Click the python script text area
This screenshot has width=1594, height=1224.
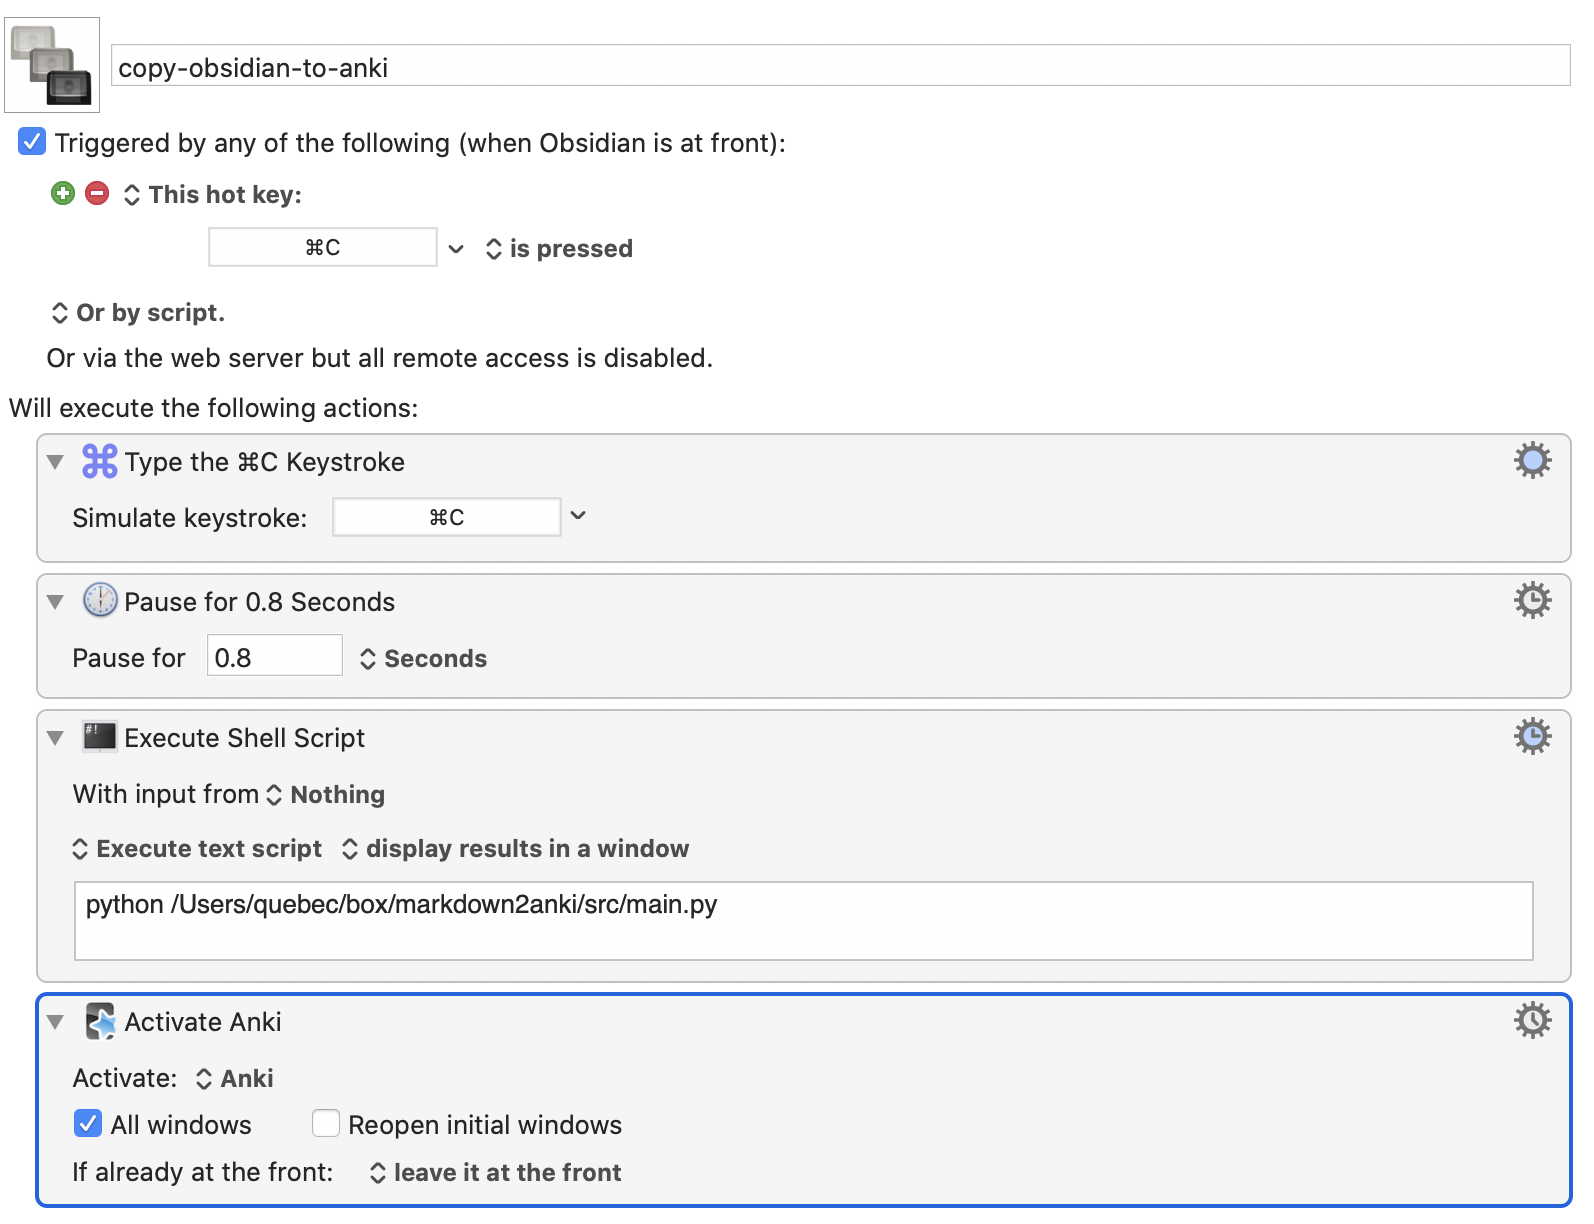click(x=804, y=921)
